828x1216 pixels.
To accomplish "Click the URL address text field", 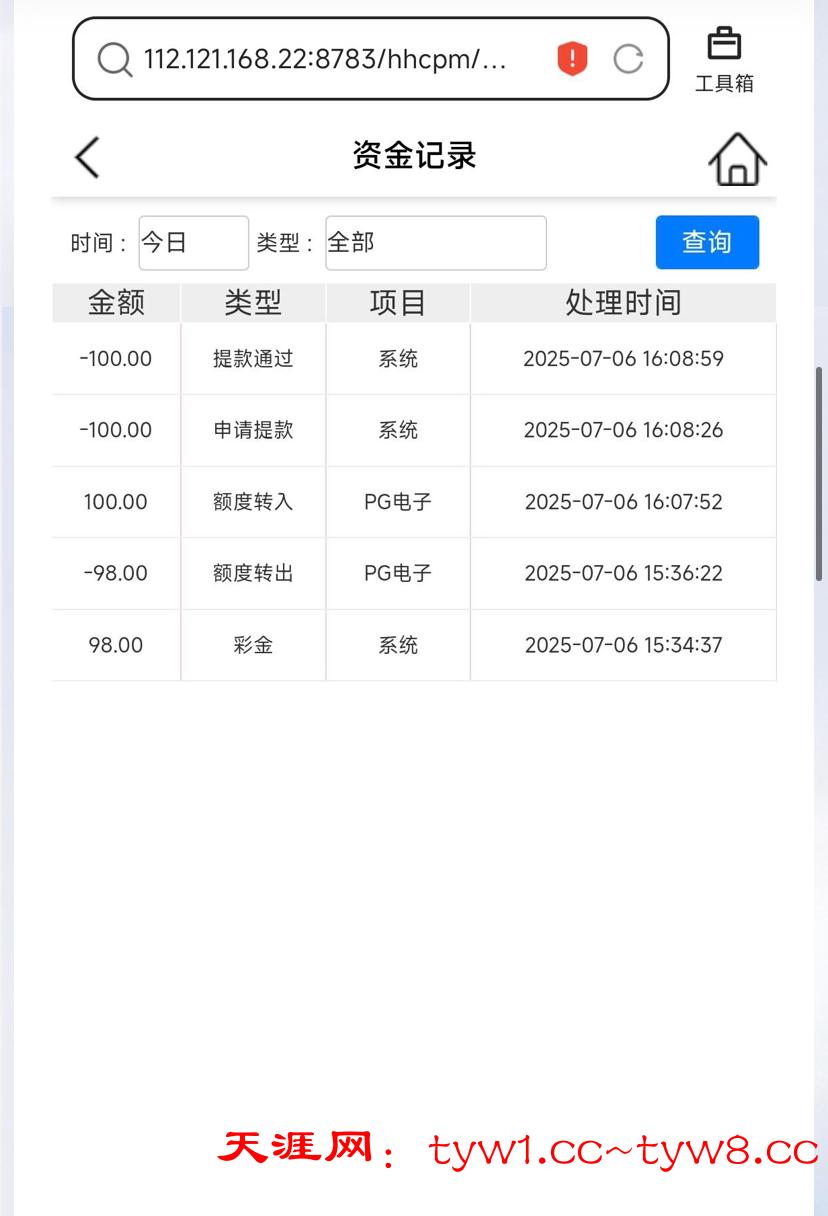I will click(x=325, y=59).
